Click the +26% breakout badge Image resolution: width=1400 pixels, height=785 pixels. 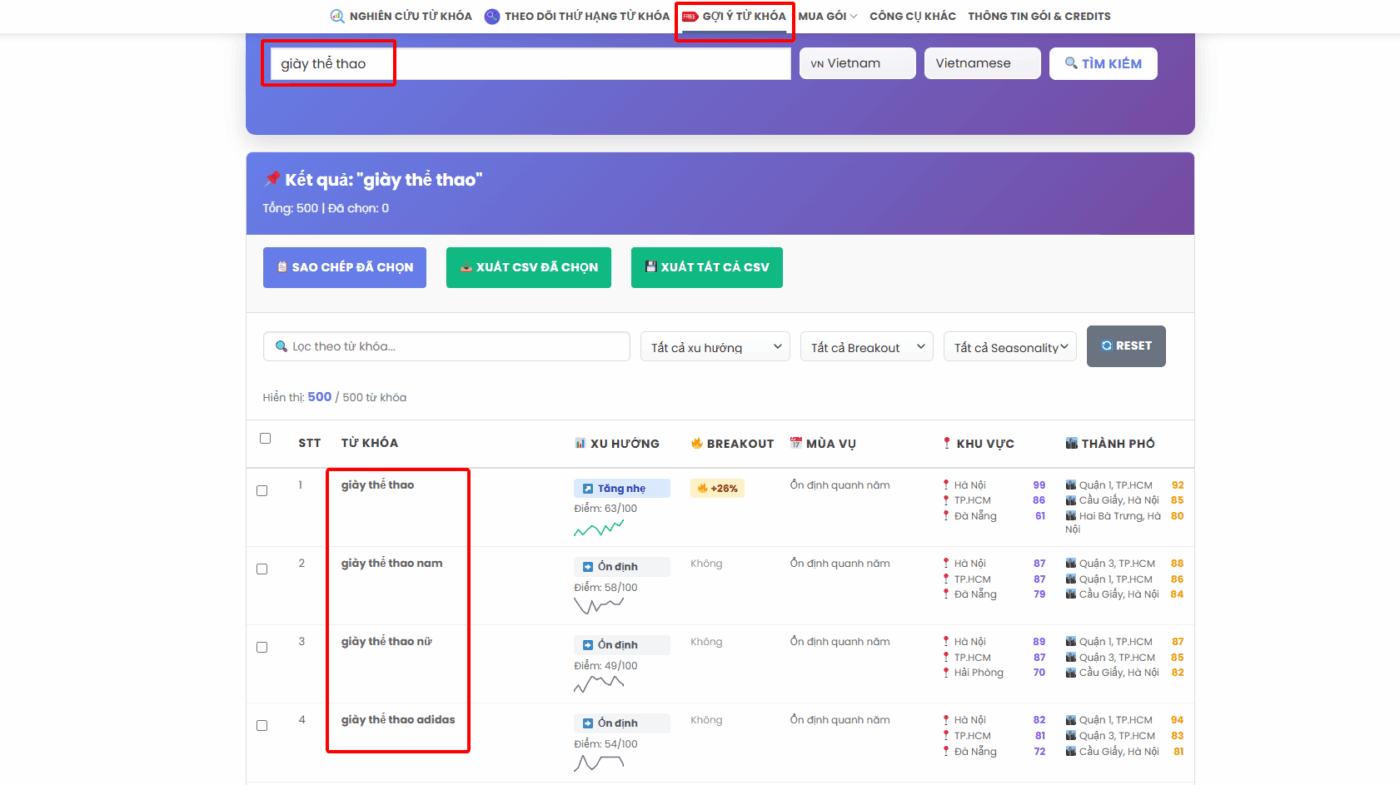717,488
